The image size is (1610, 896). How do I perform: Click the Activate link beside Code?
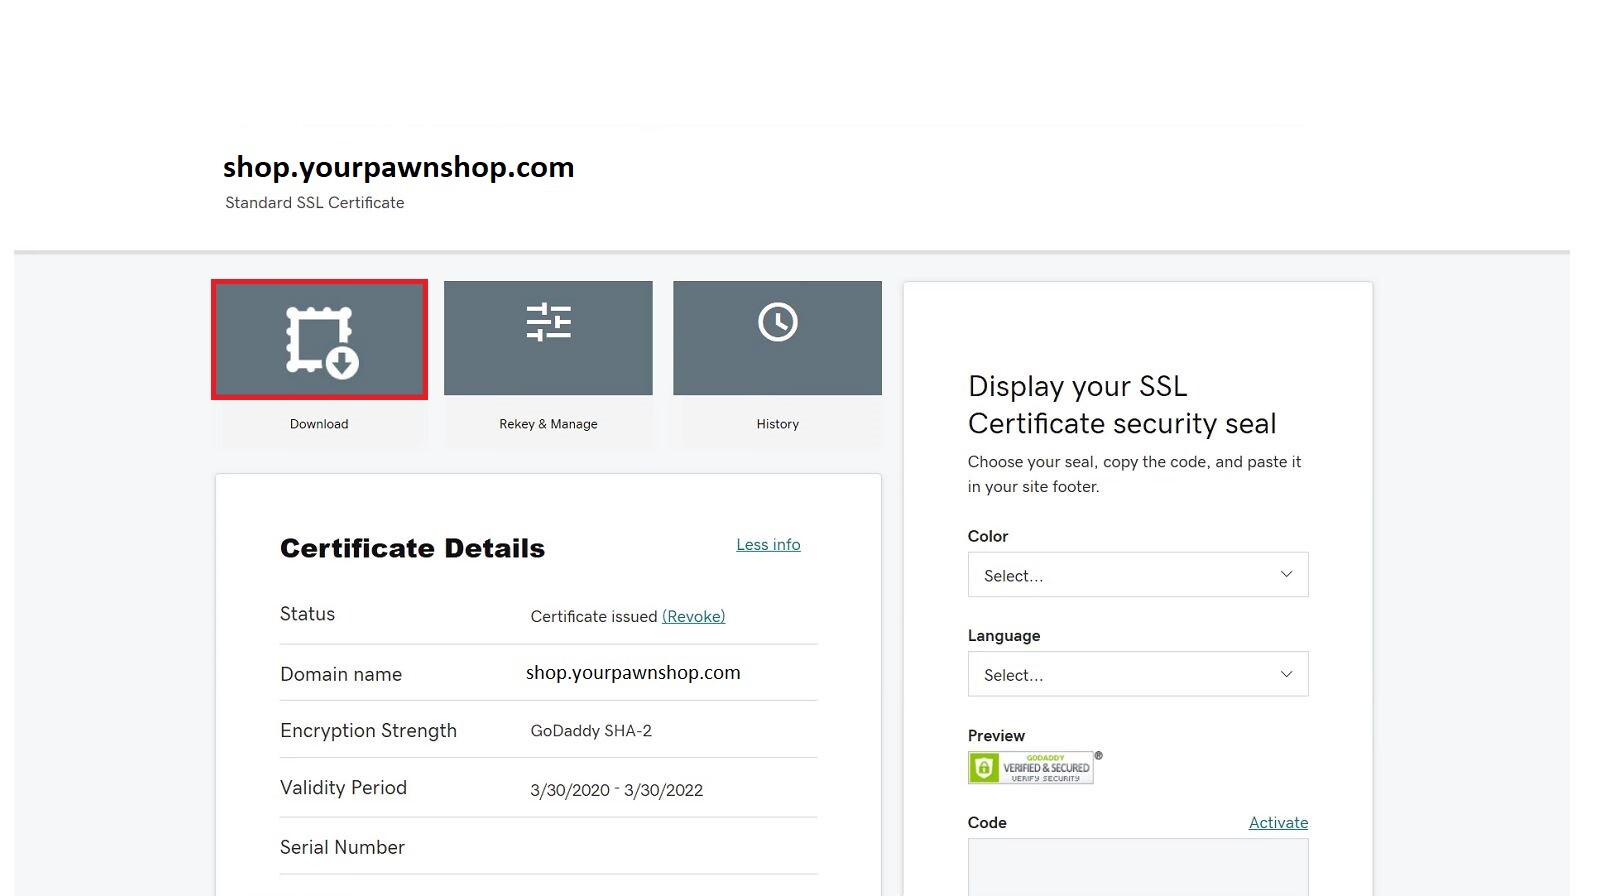pos(1278,823)
